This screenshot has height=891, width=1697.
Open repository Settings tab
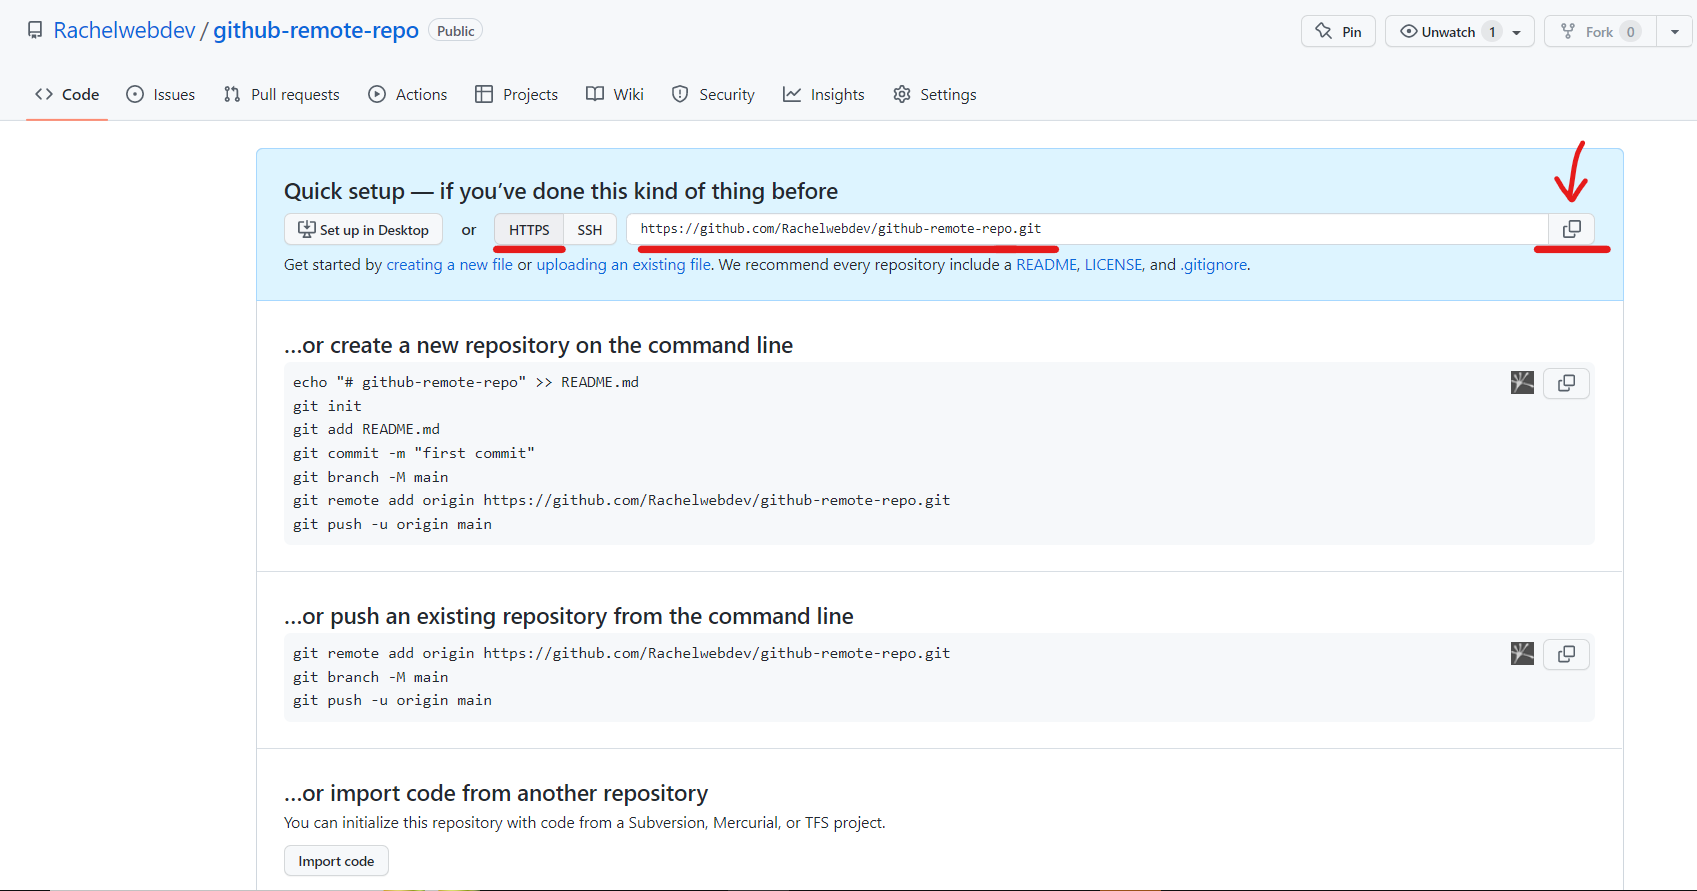935,95
